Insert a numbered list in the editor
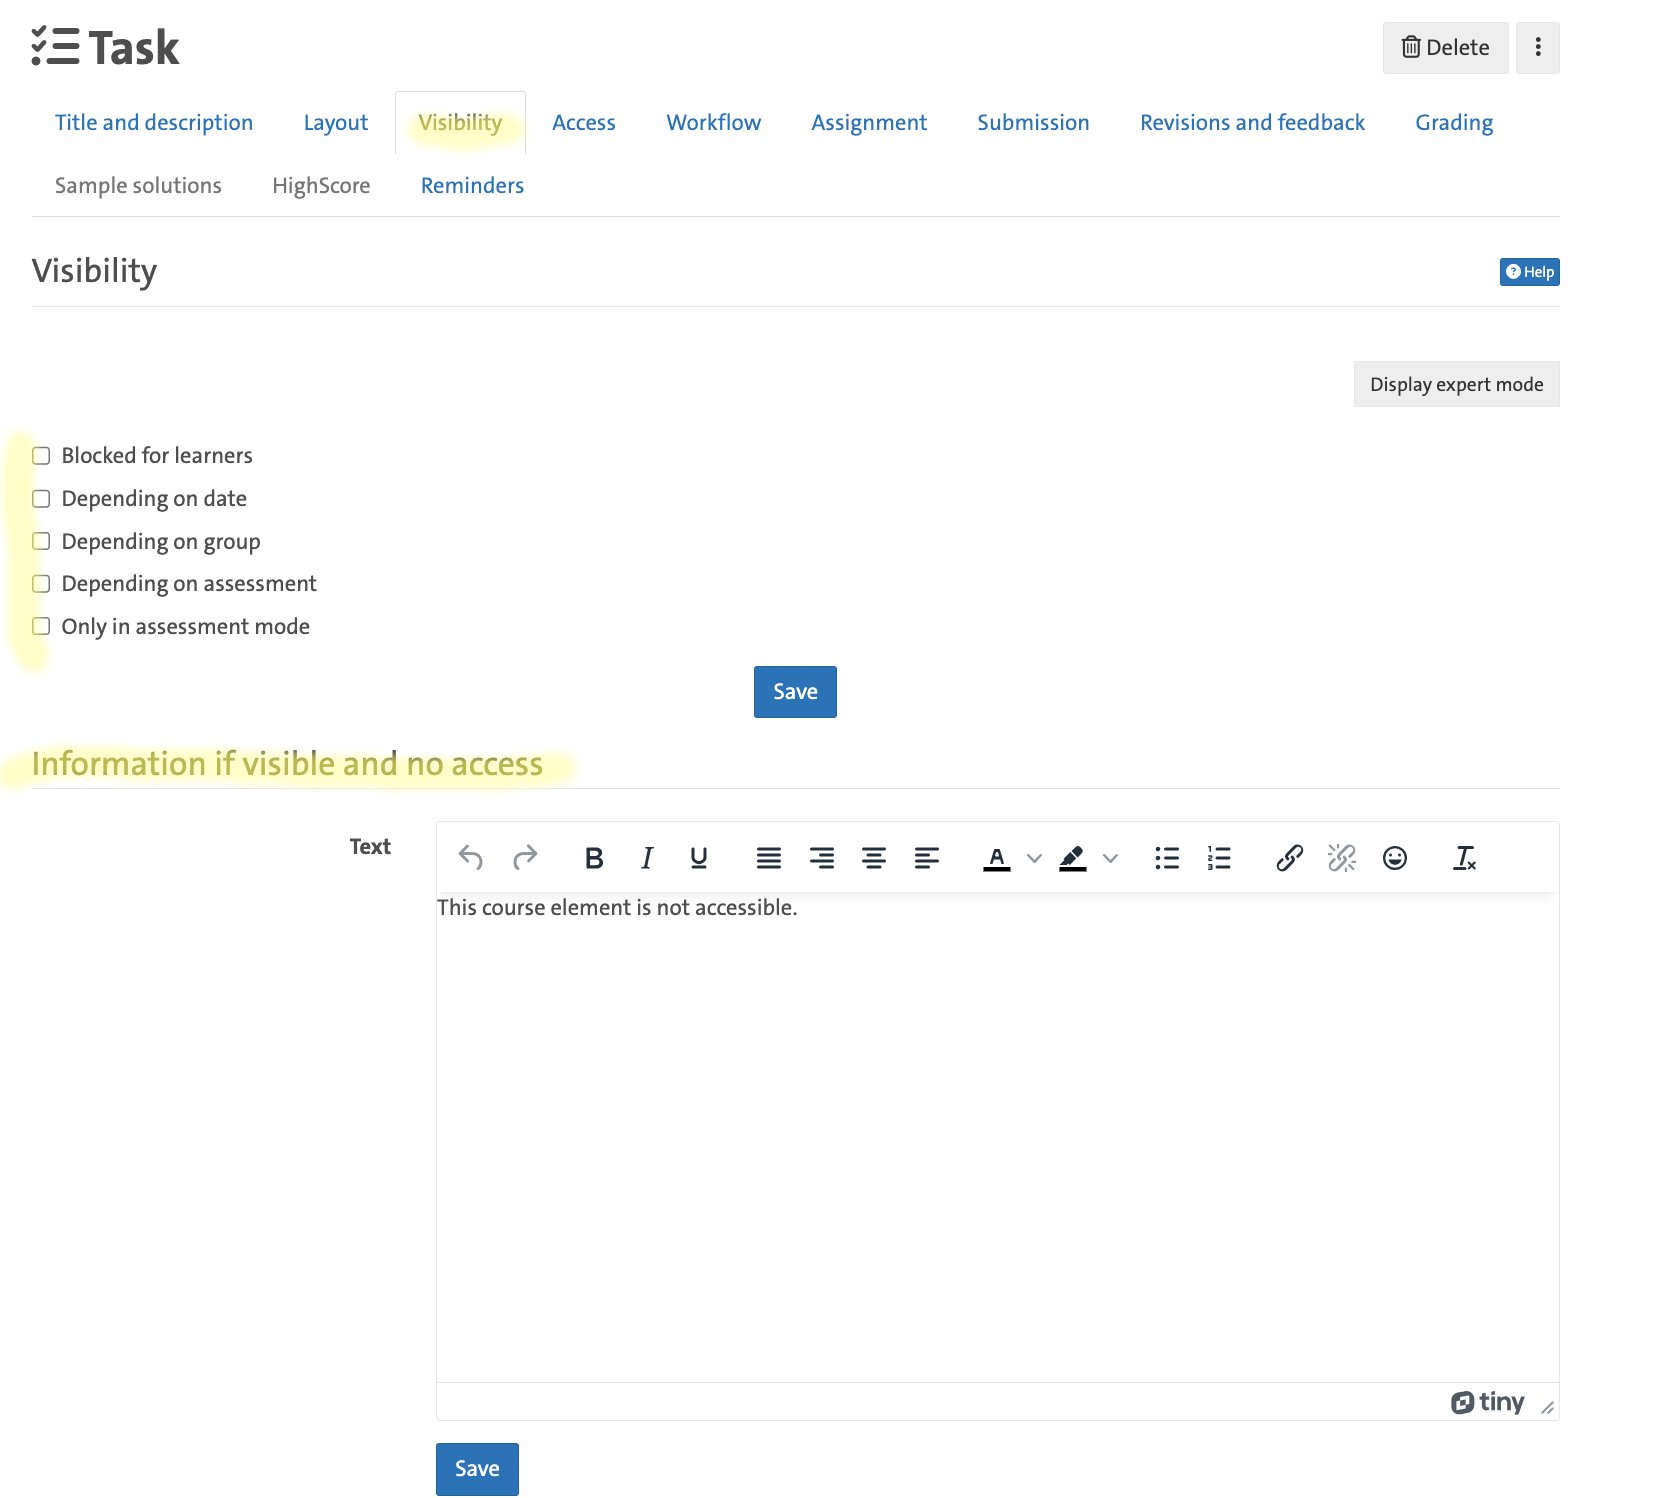 point(1219,858)
